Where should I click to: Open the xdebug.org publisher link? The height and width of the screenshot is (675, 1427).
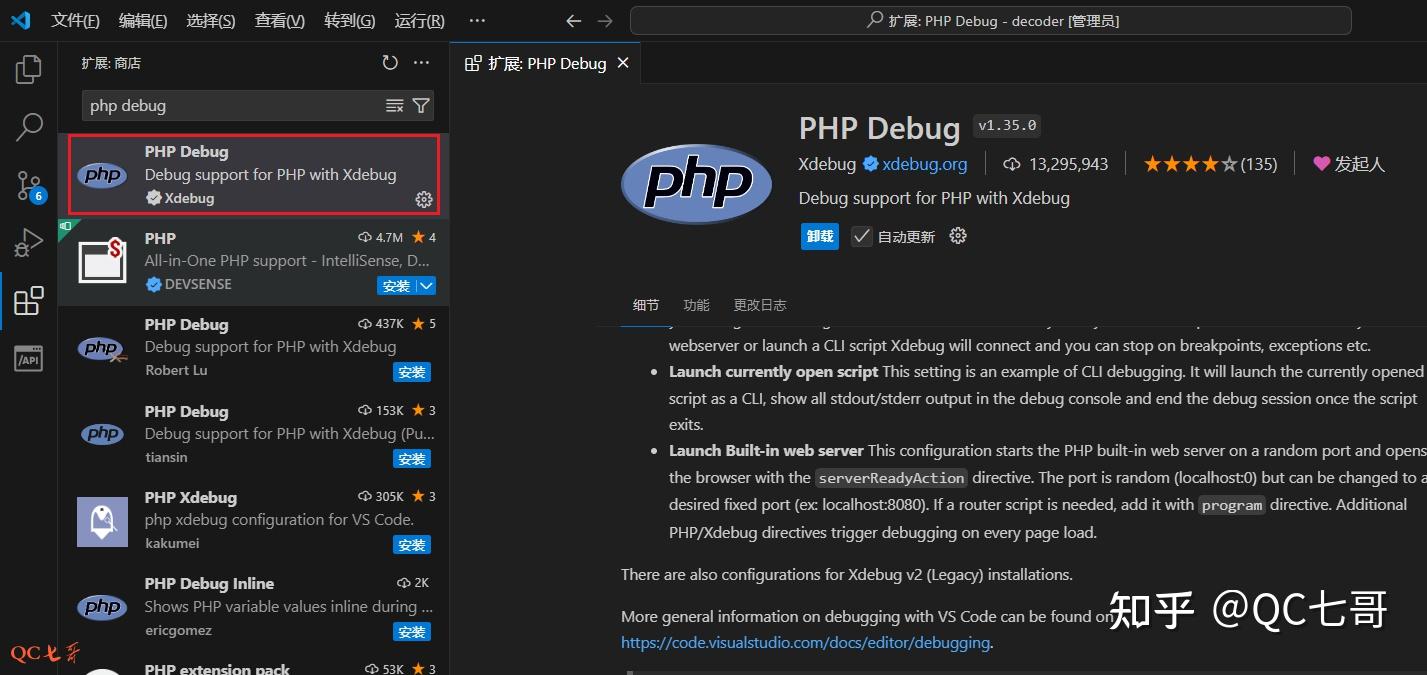click(925, 164)
